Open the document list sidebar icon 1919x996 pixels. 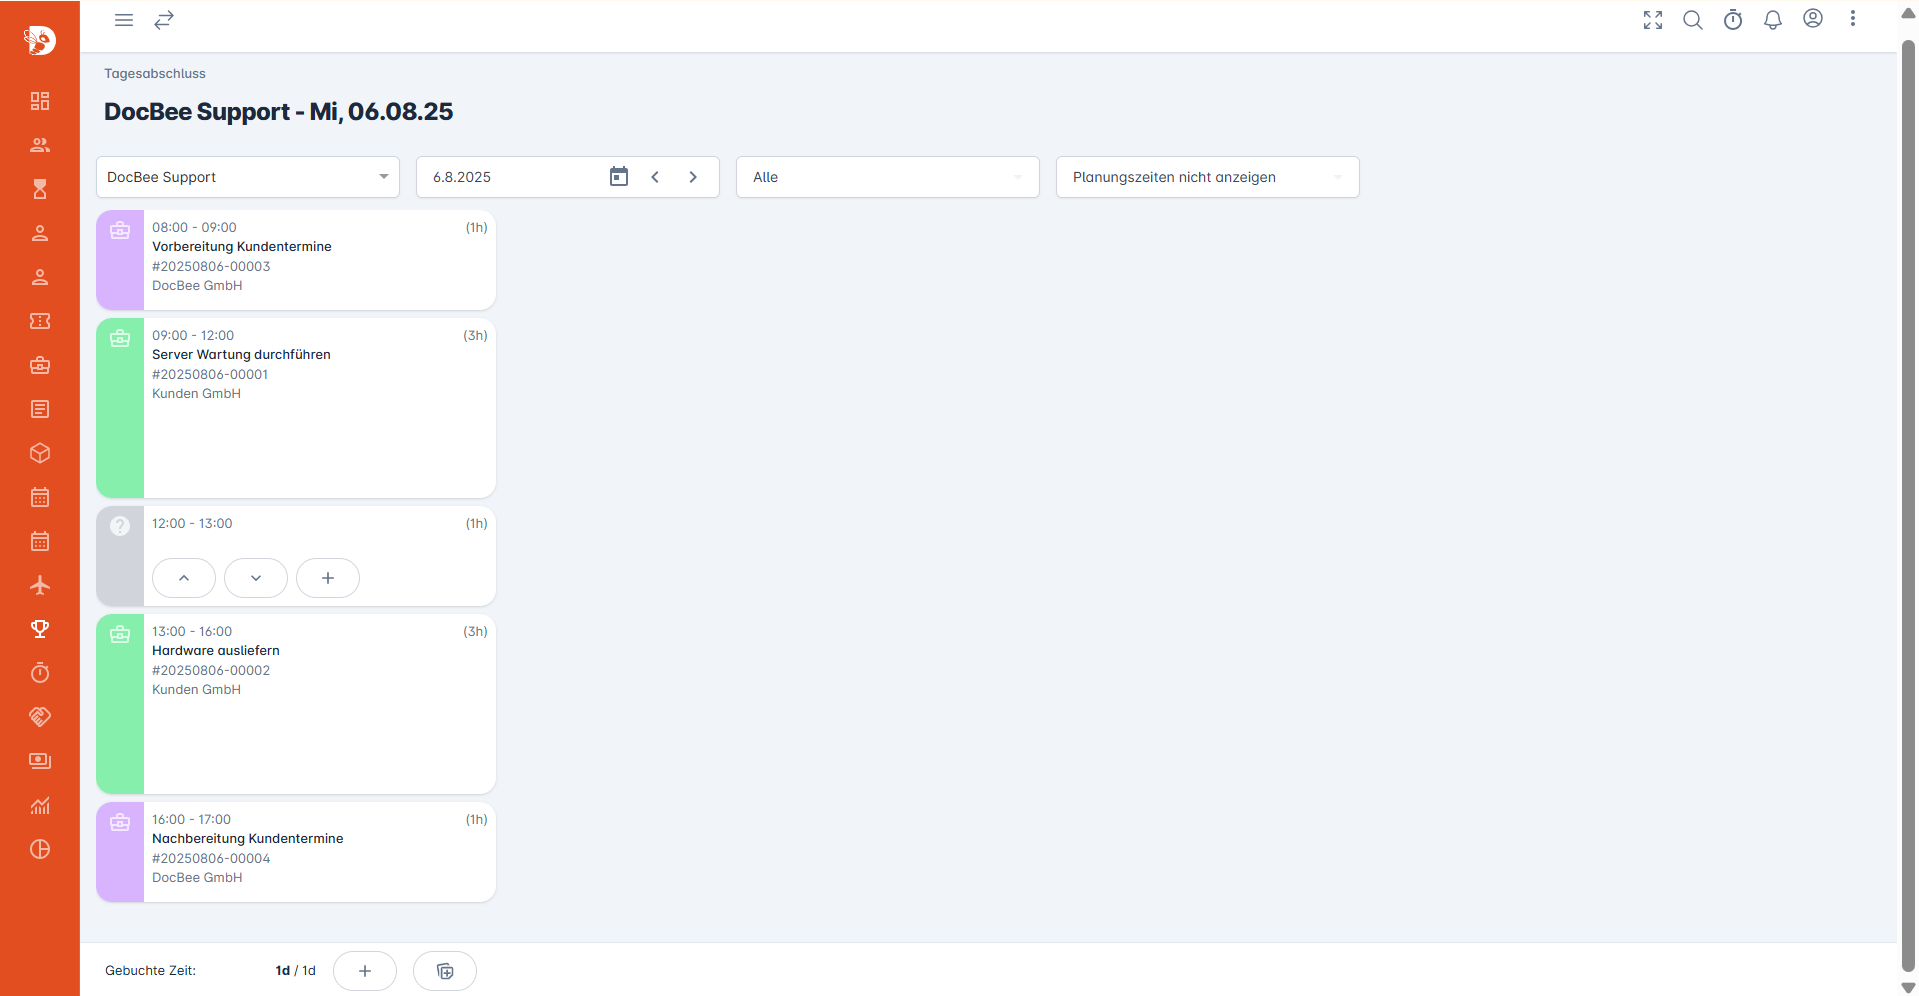[40, 409]
